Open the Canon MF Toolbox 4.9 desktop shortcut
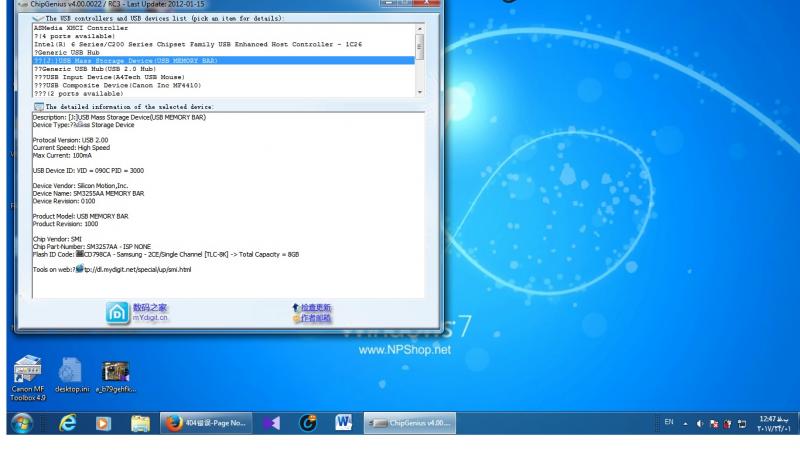The height and width of the screenshot is (450, 800). point(28,378)
